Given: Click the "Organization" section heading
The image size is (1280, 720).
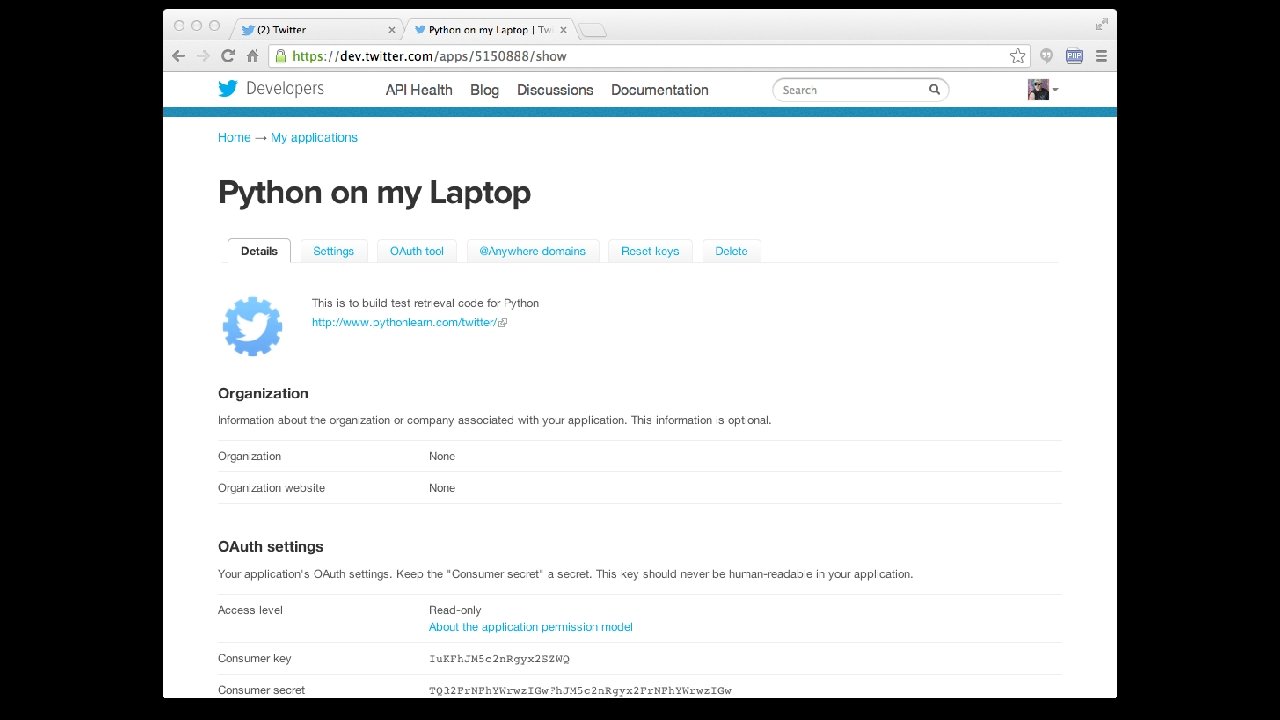Looking at the screenshot, I should [263, 394].
